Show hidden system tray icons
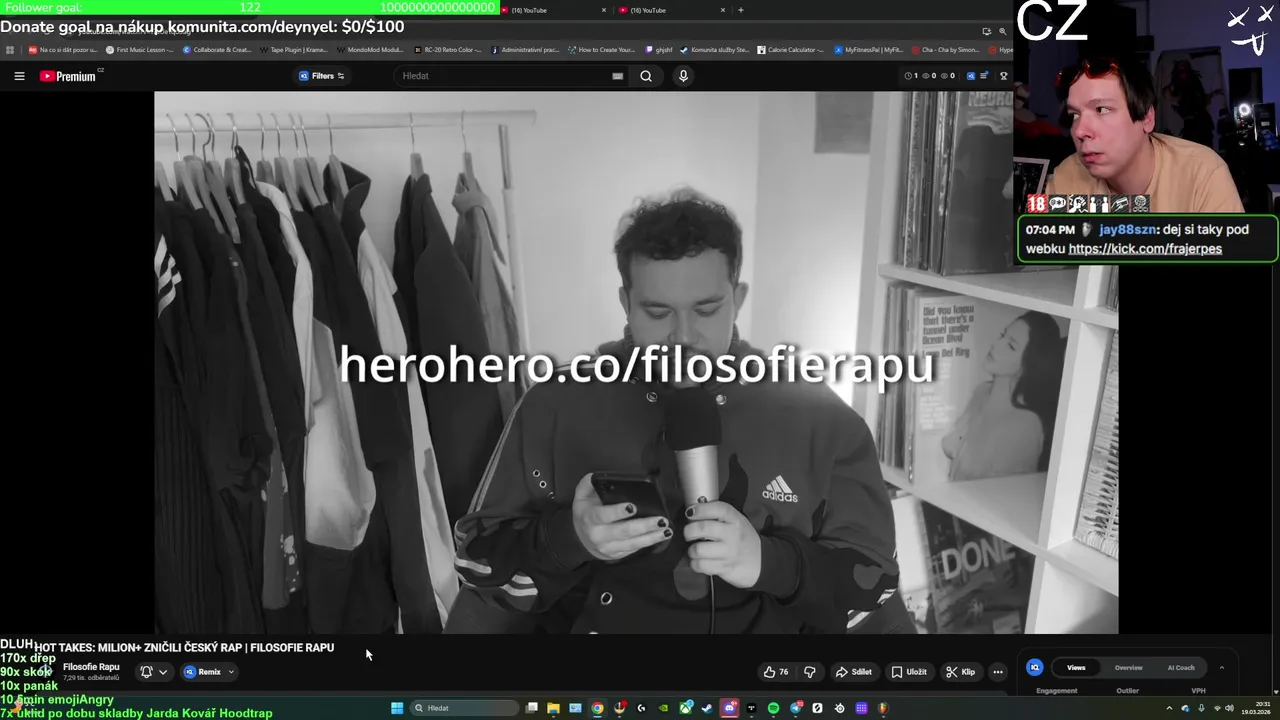Viewport: 1280px width, 720px height. coord(1170,708)
